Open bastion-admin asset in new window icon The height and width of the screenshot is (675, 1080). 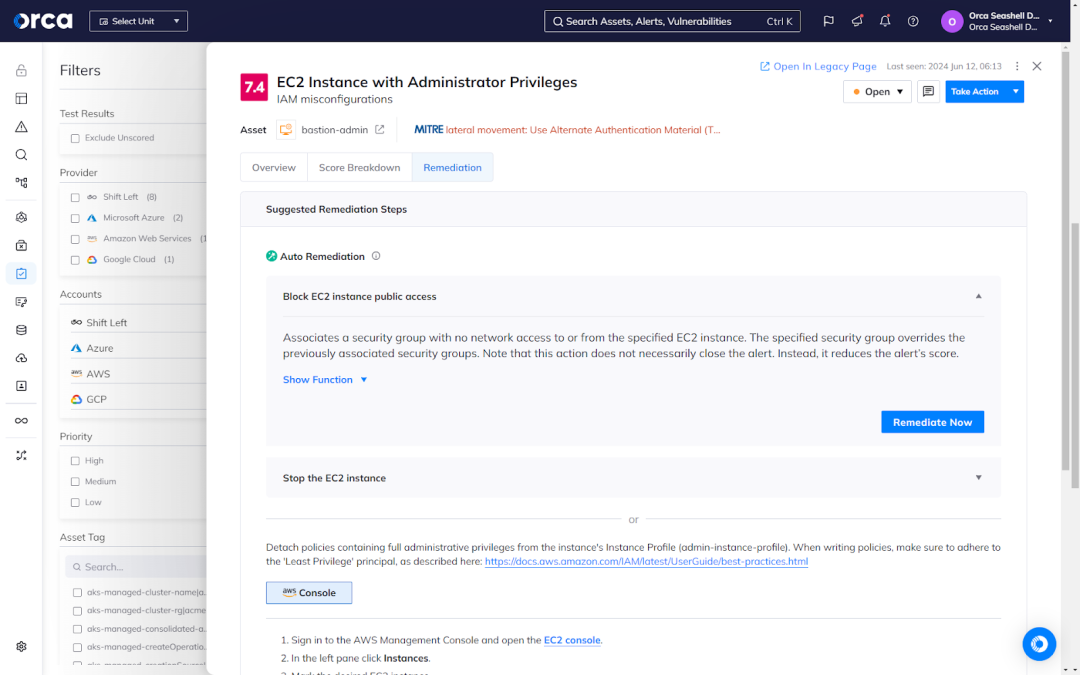click(380, 129)
